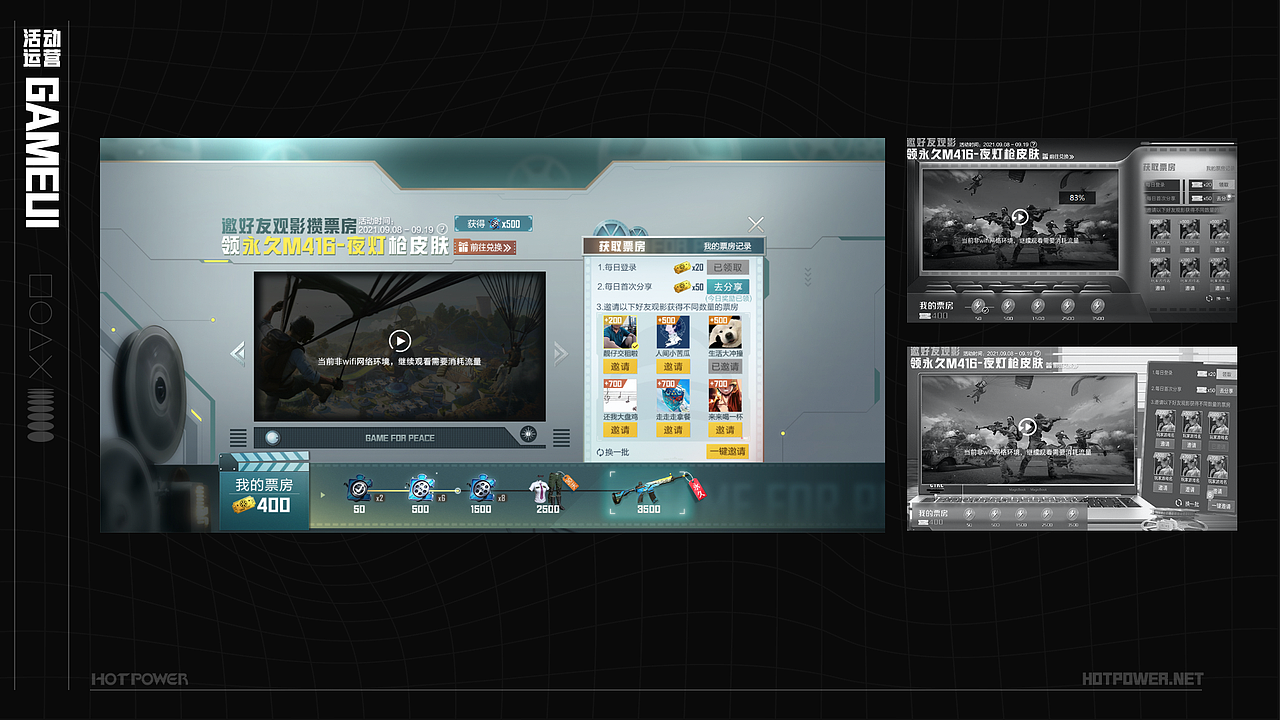
Task: Click 领取 button in top grayscale mockup
Action: coord(1223,185)
